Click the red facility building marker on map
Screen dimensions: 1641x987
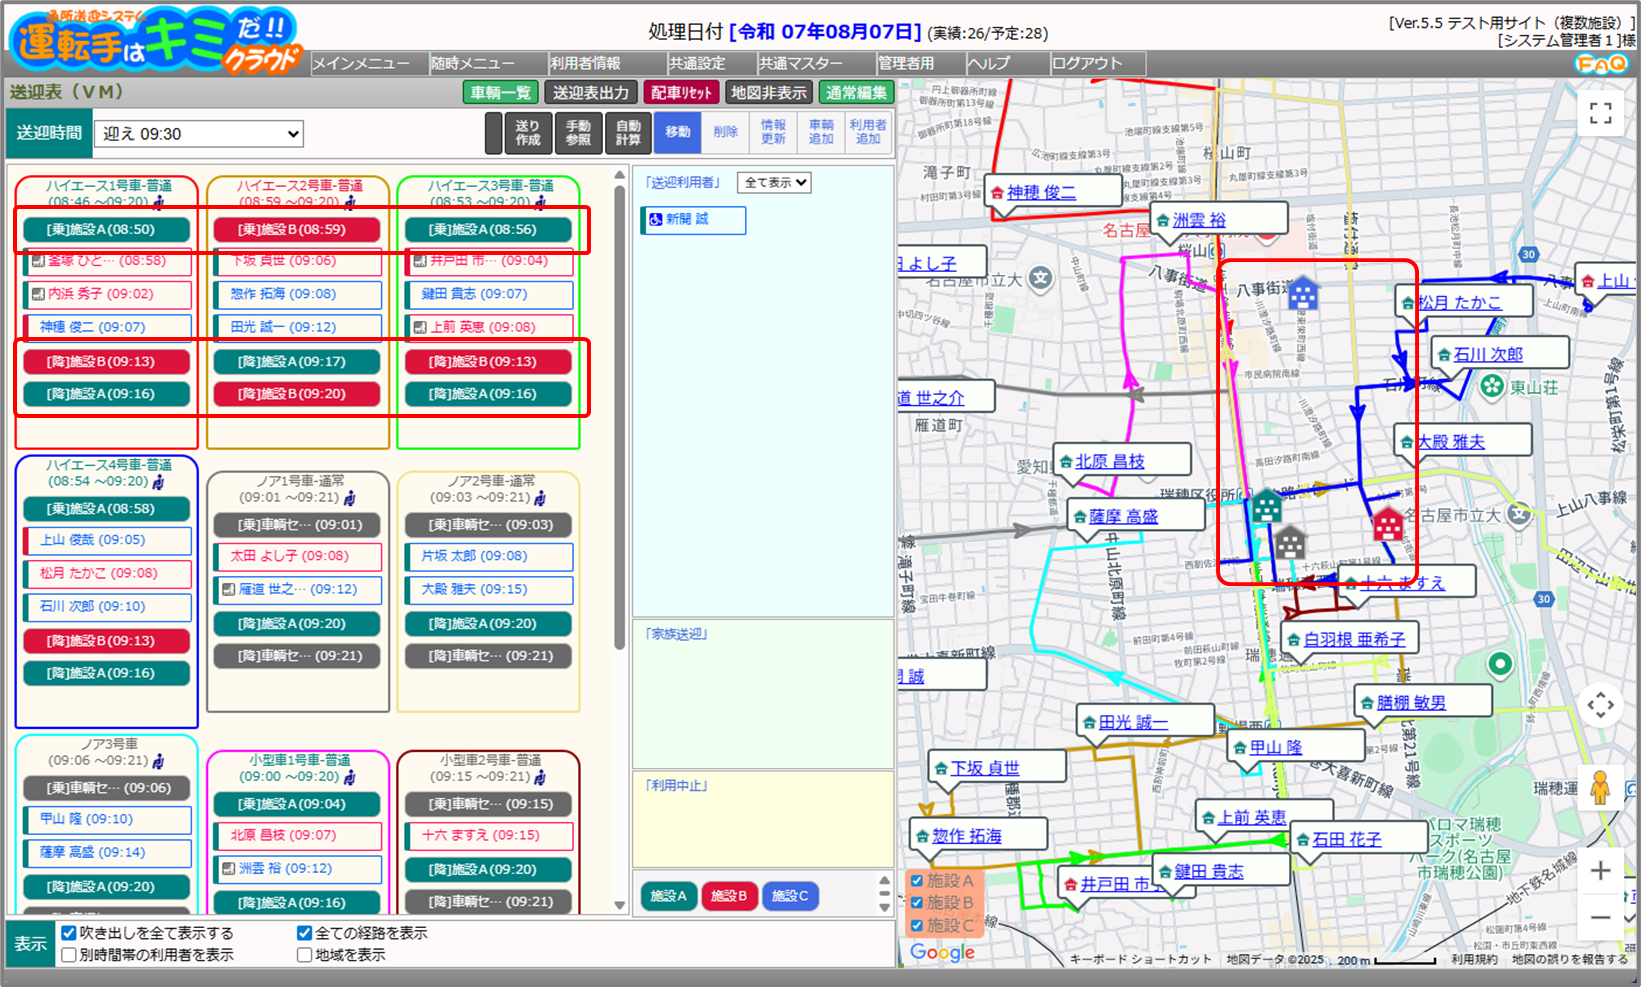click(1387, 524)
